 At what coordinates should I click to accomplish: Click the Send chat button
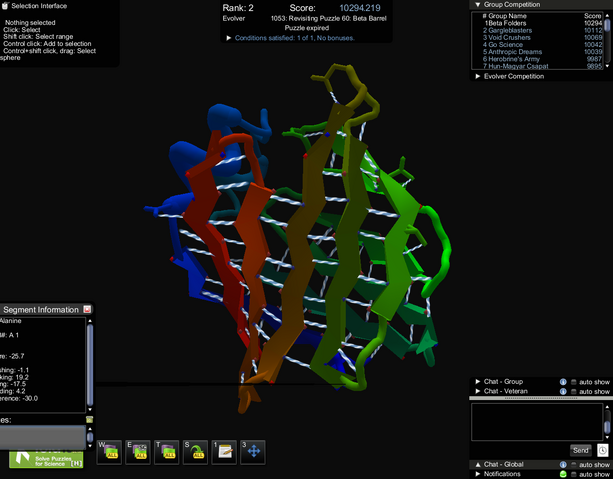click(x=581, y=450)
